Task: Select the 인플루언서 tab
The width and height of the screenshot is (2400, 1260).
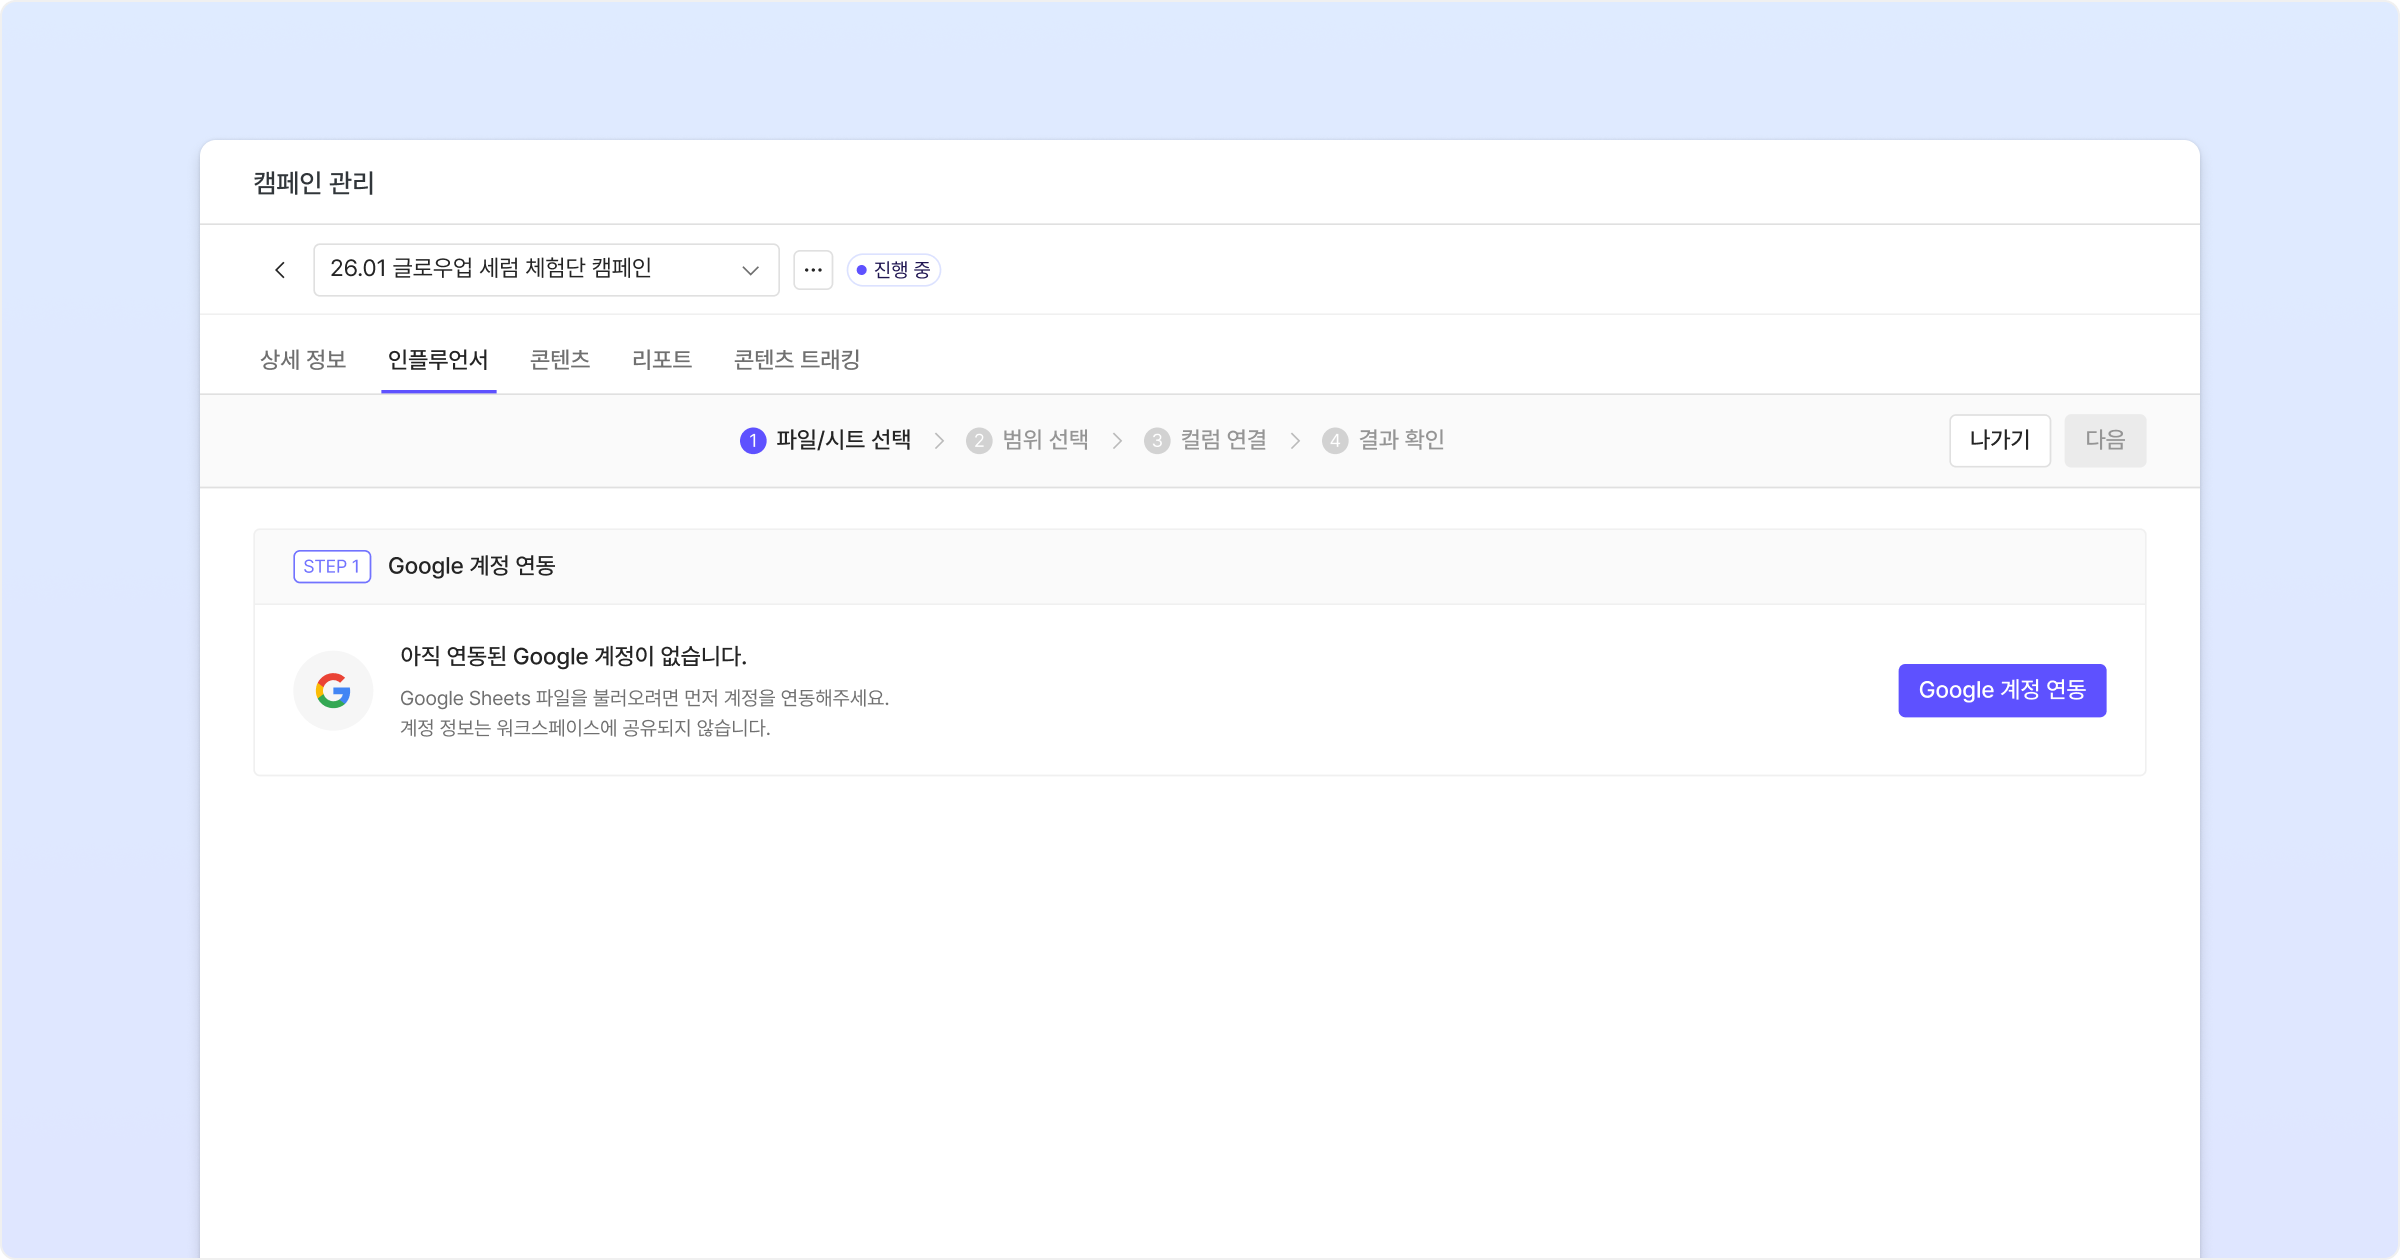Action: (438, 360)
